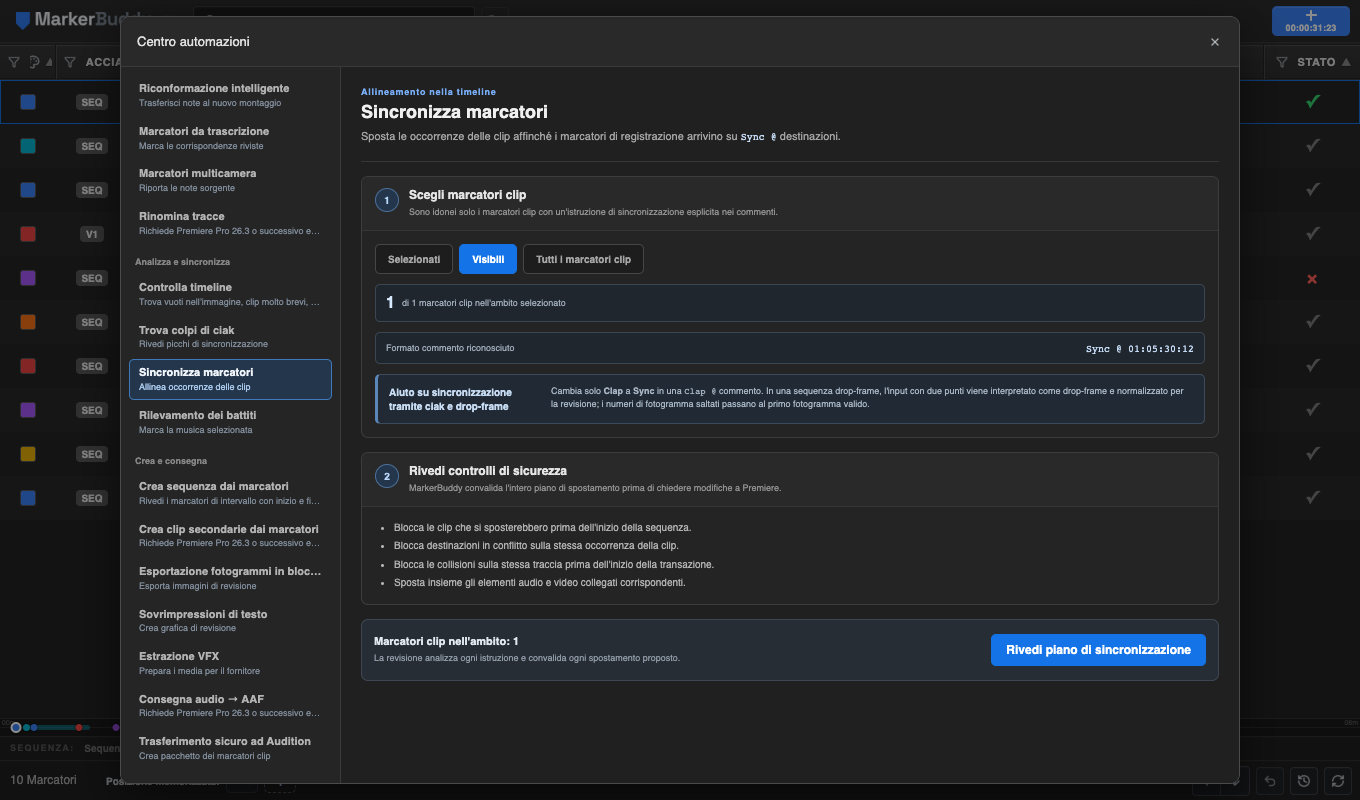Click the plus add-marker button at 00:00:31:23
The height and width of the screenshot is (800, 1360).
tap(1310, 21)
